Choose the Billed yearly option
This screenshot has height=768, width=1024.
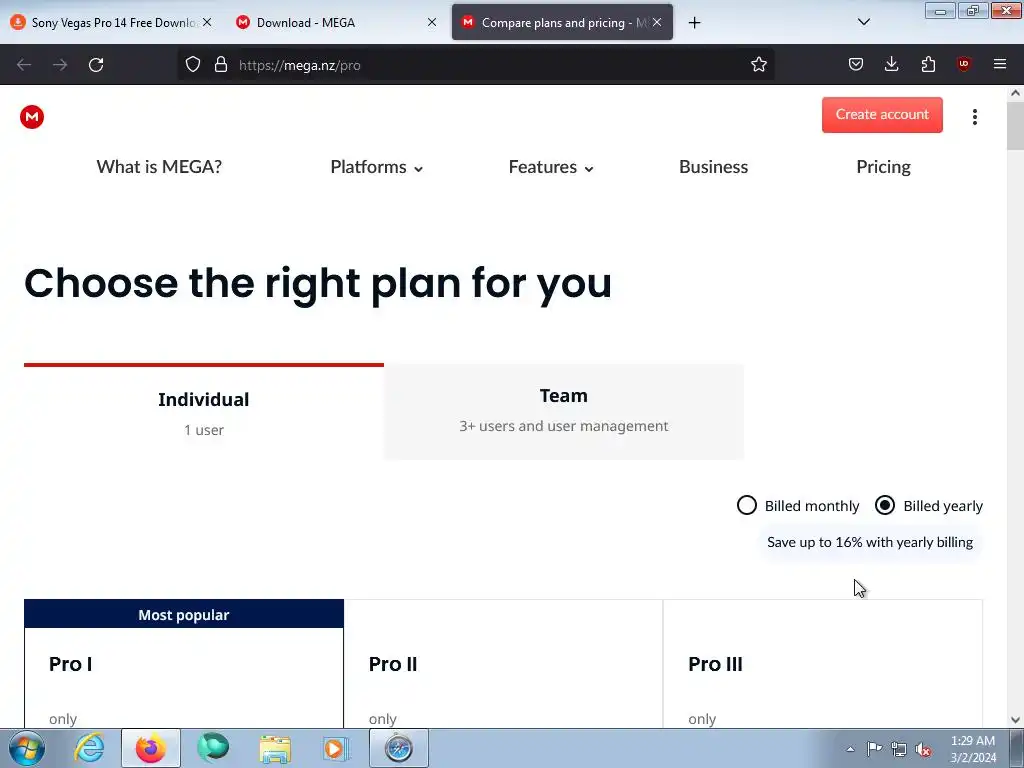(929, 505)
